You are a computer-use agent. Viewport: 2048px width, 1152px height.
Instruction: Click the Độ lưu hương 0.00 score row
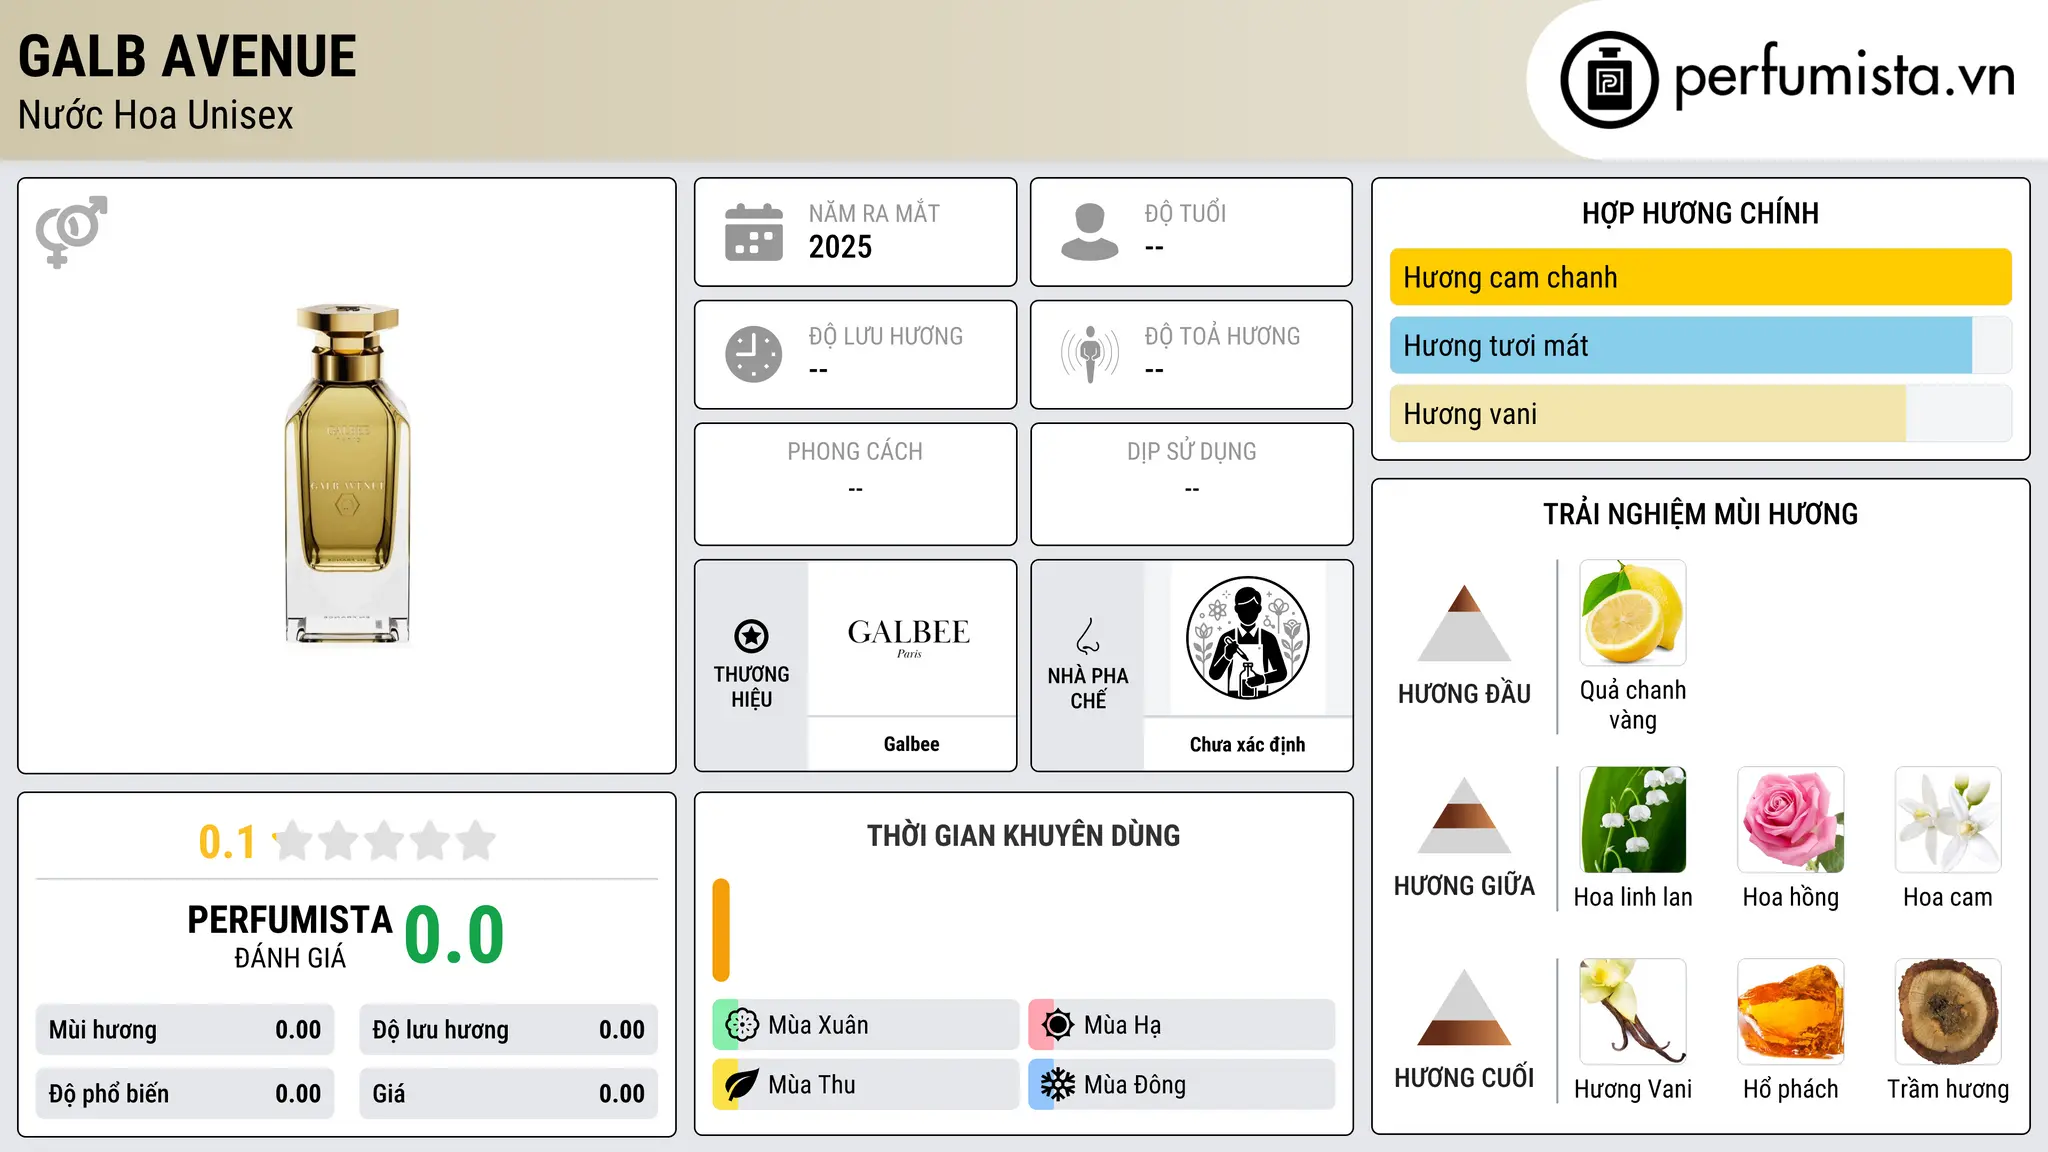[508, 1030]
